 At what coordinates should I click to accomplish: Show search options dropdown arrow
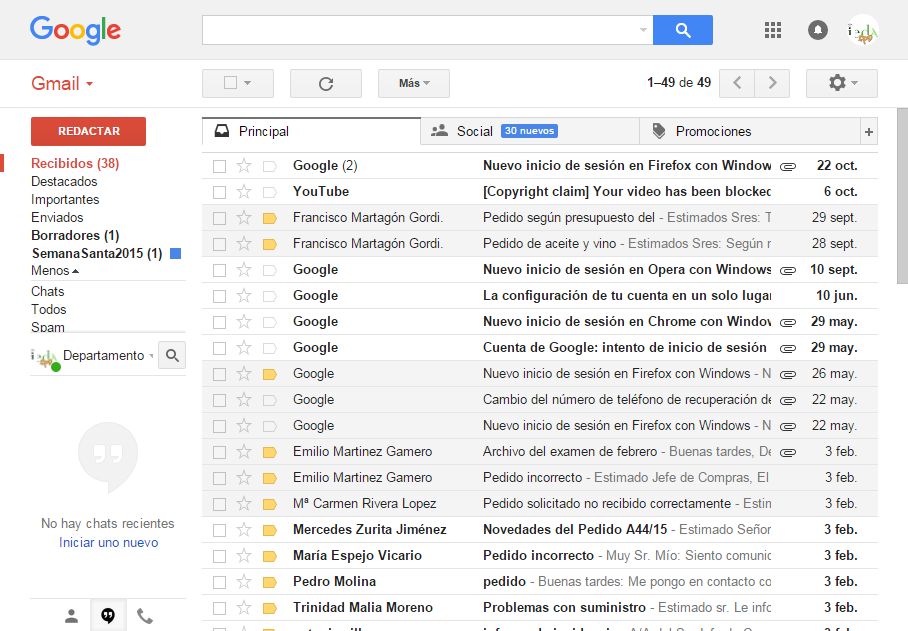click(643, 30)
